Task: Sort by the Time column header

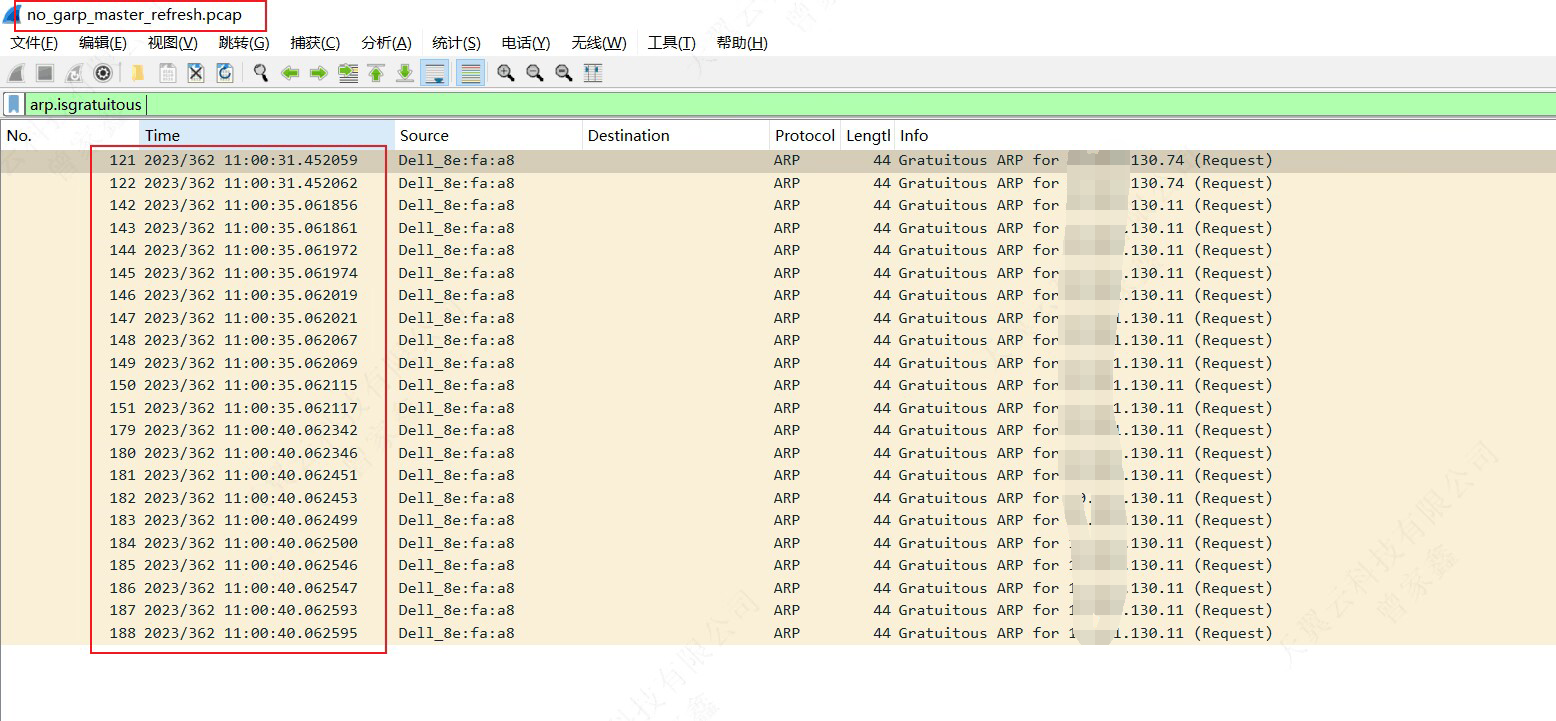Action: 267,136
